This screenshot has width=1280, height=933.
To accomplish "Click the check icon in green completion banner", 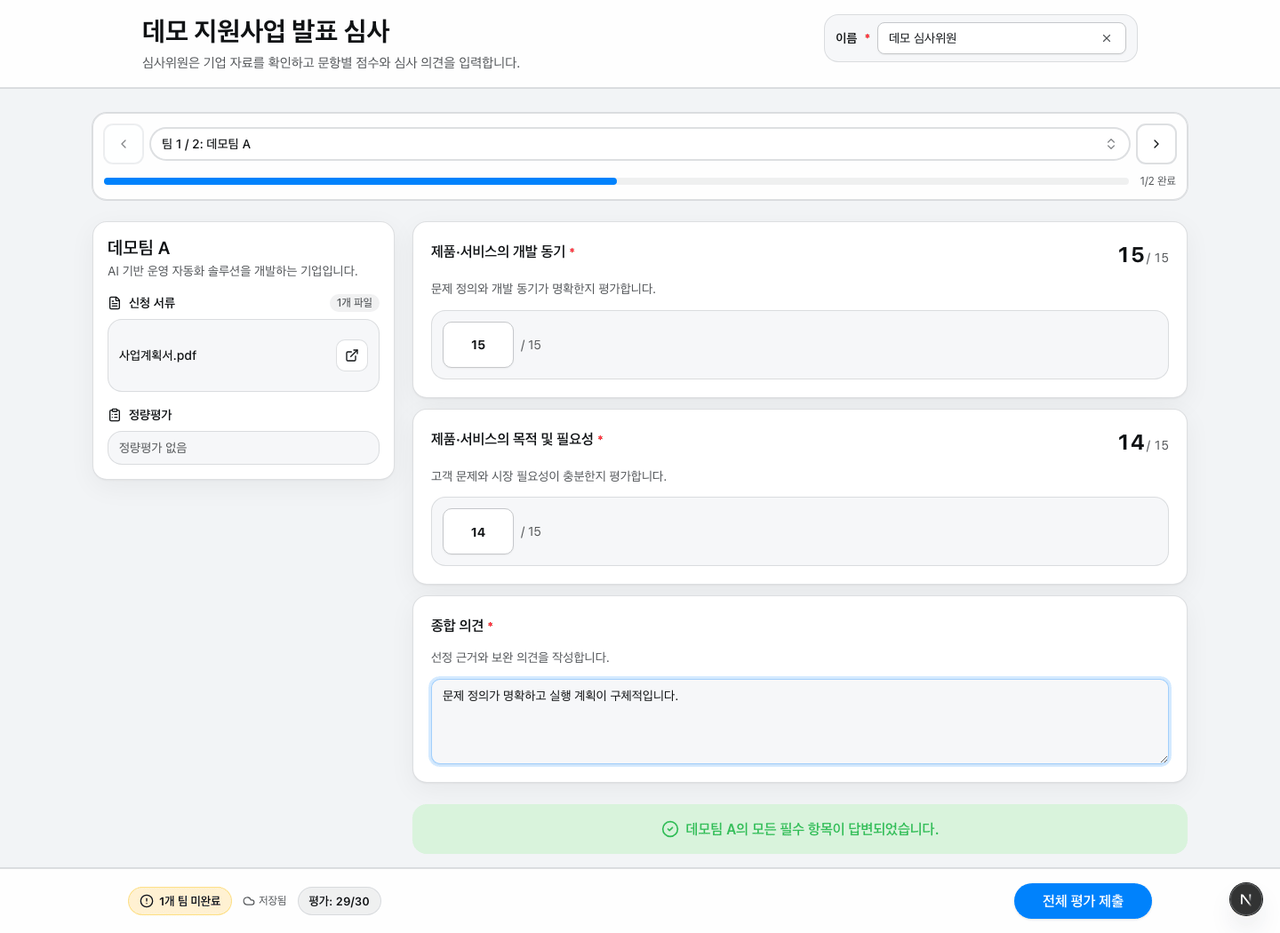I will (x=670, y=829).
